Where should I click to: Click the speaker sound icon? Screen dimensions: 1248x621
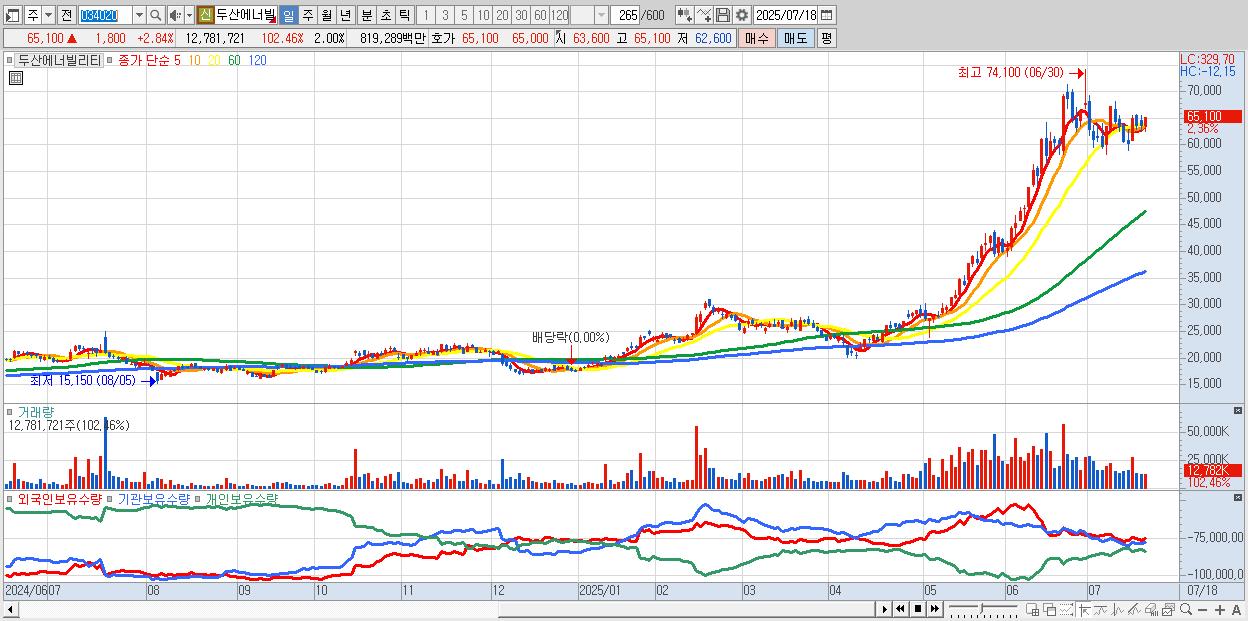click(x=174, y=15)
